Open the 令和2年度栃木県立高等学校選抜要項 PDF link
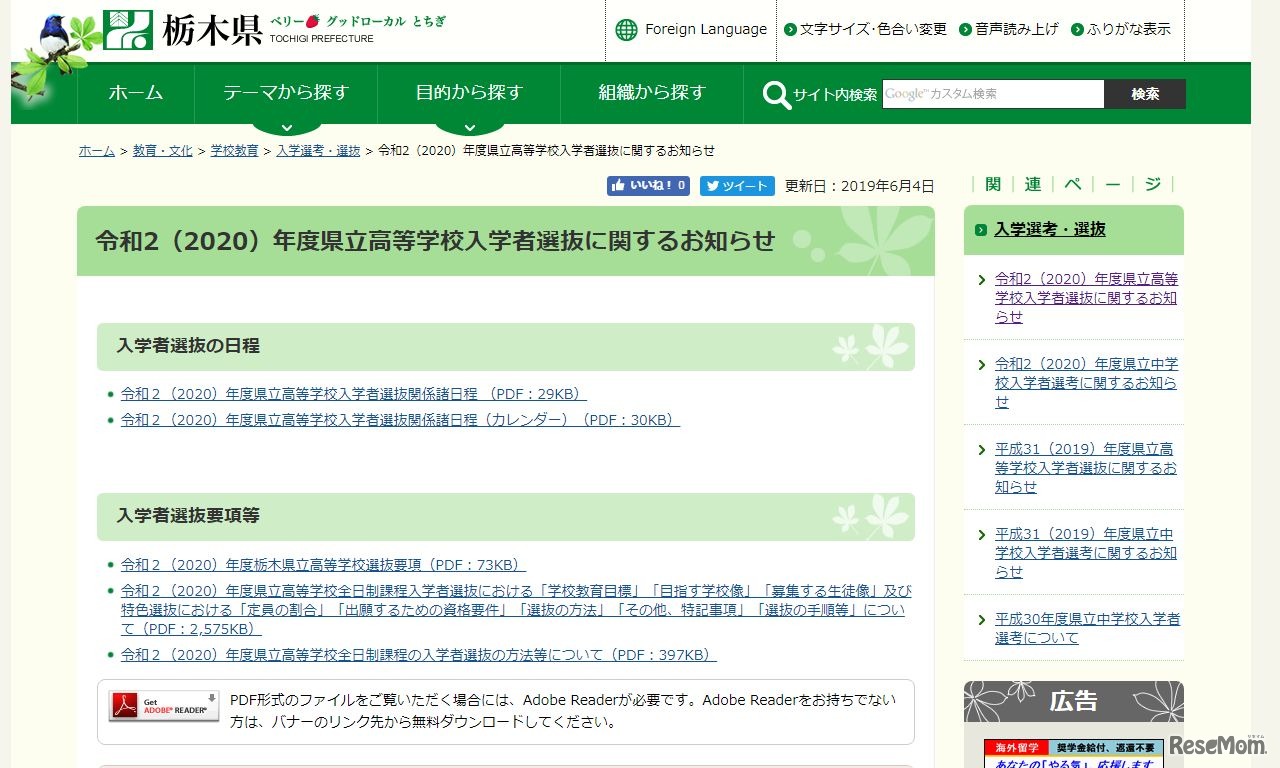This screenshot has width=1280, height=768. 320,564
